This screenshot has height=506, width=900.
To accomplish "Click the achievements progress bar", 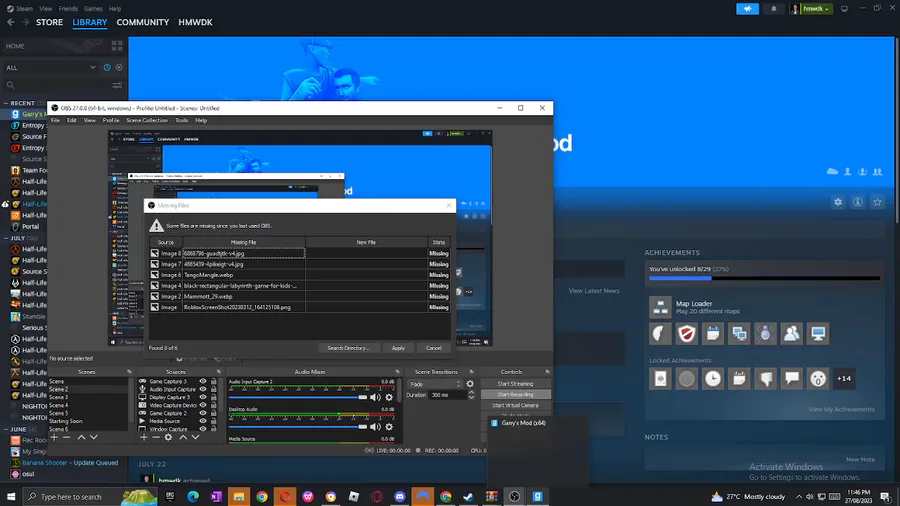I will (765, 278).
